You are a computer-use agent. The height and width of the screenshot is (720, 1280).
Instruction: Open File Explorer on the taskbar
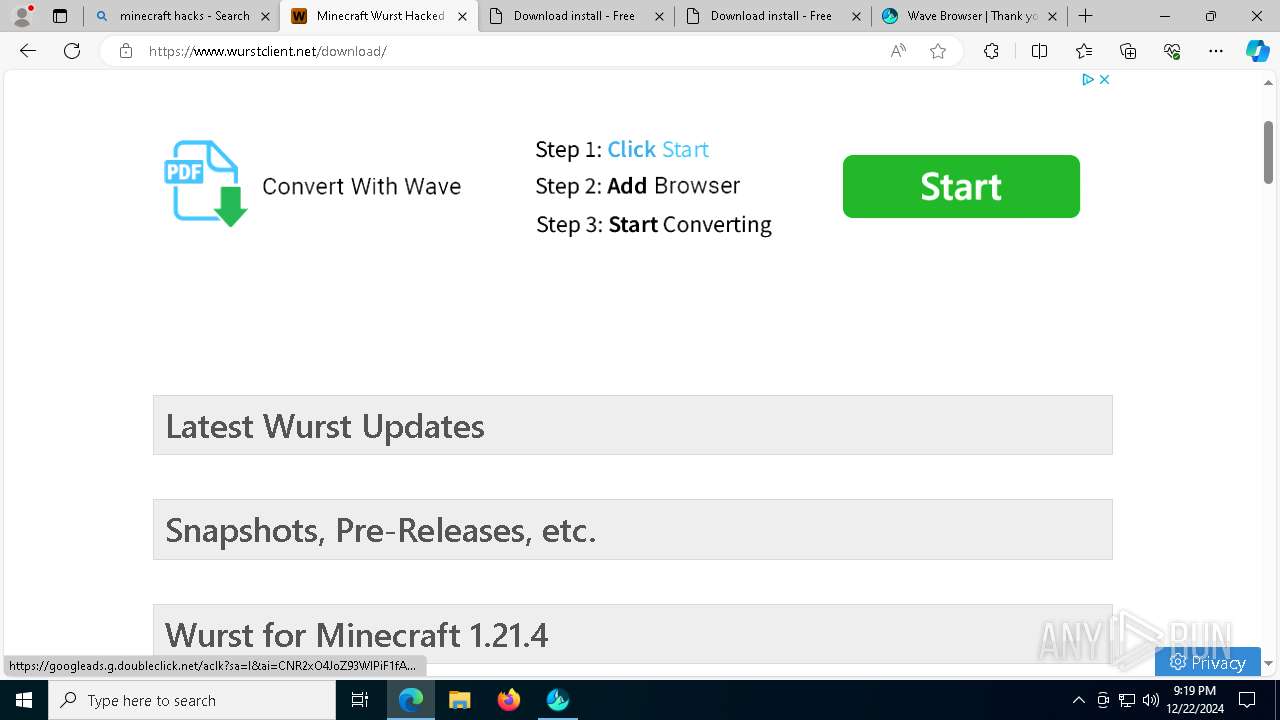pyautogui.click(x=460, y=700)
